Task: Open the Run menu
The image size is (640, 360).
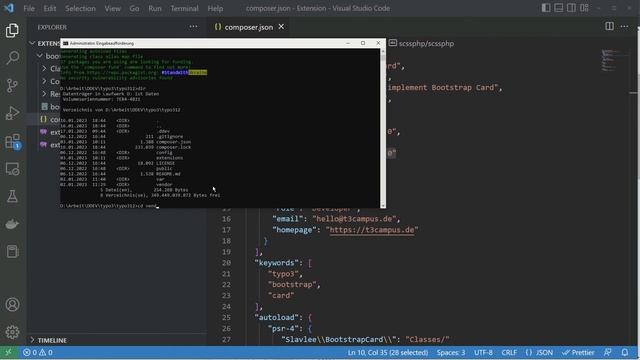Action: 155,8
